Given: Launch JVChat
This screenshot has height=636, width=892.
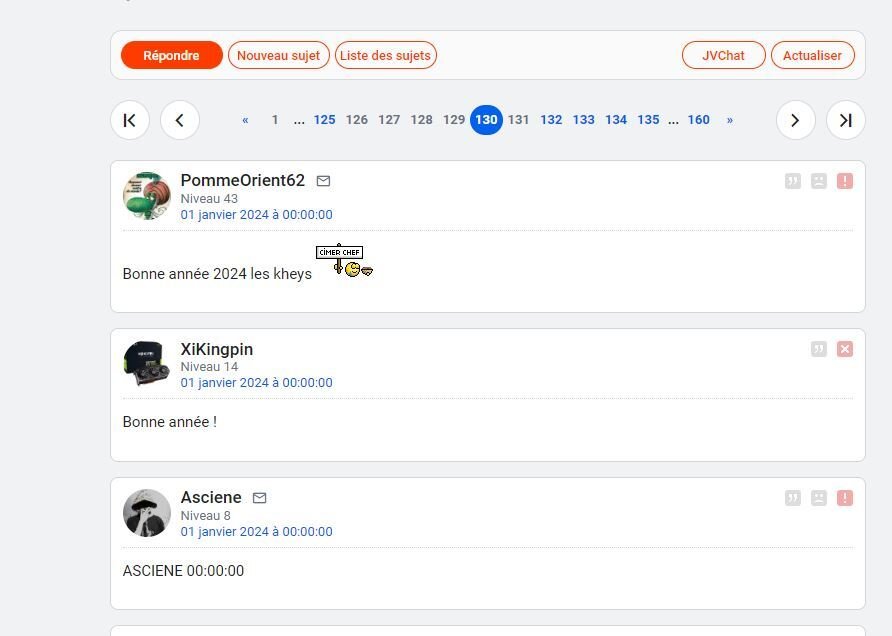Looking at the screenshot, I should point(724,55).
